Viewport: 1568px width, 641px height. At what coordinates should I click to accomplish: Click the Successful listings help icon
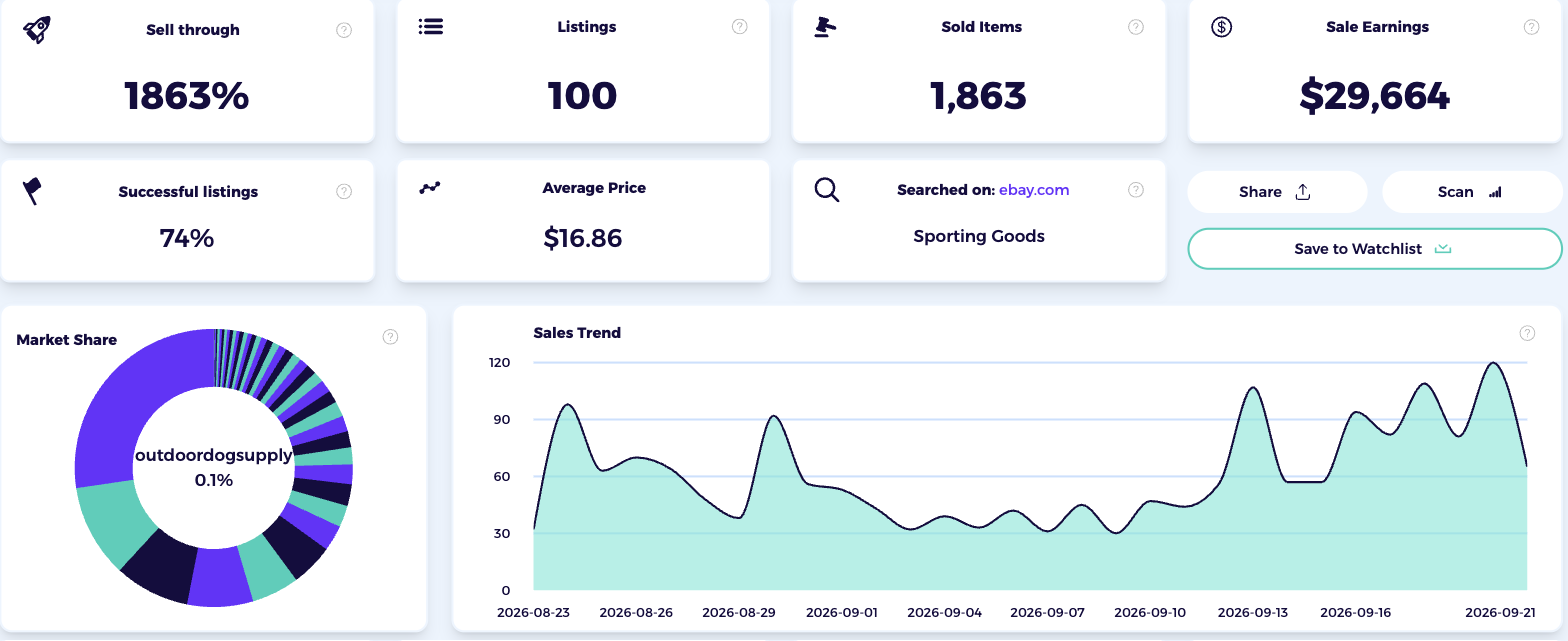tap(344, 191)
